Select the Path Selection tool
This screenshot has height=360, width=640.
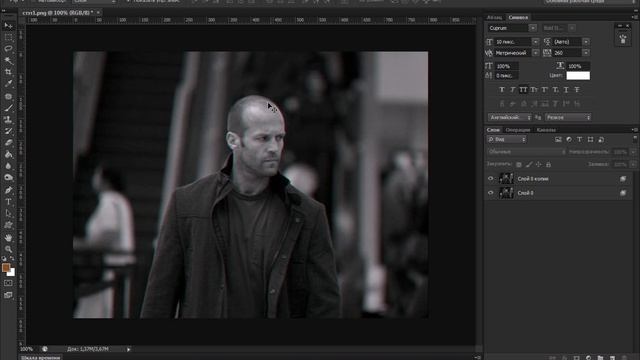pos(8,213)
